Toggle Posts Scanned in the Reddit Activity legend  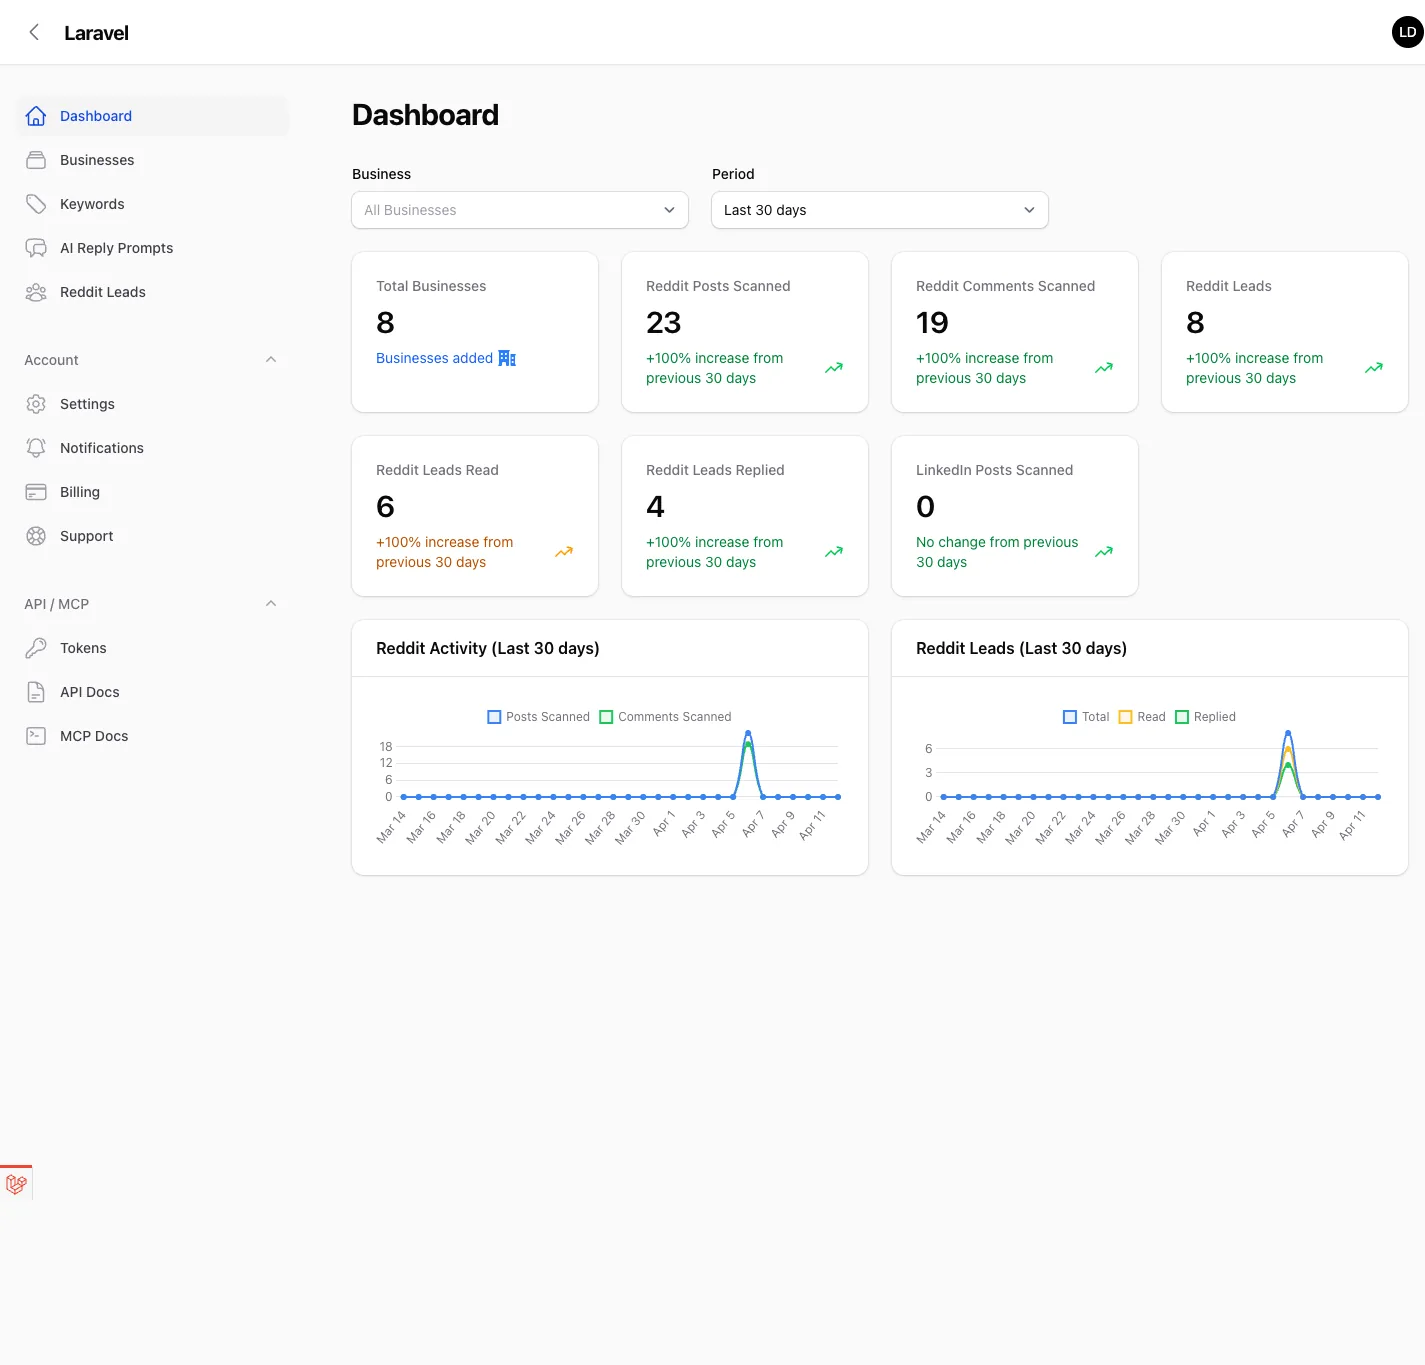pyautogui.click(x=538, y=716)
